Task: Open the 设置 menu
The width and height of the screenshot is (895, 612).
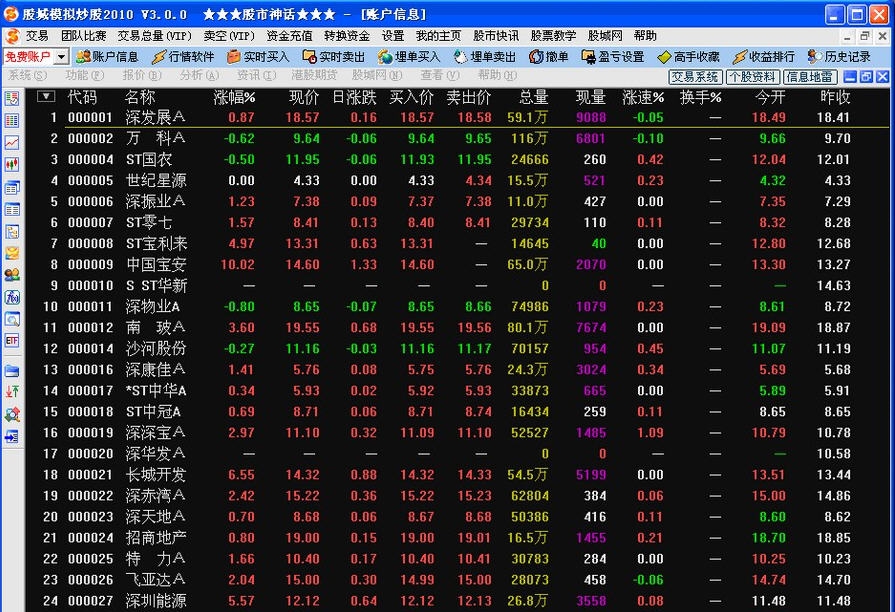Action: 393,35
